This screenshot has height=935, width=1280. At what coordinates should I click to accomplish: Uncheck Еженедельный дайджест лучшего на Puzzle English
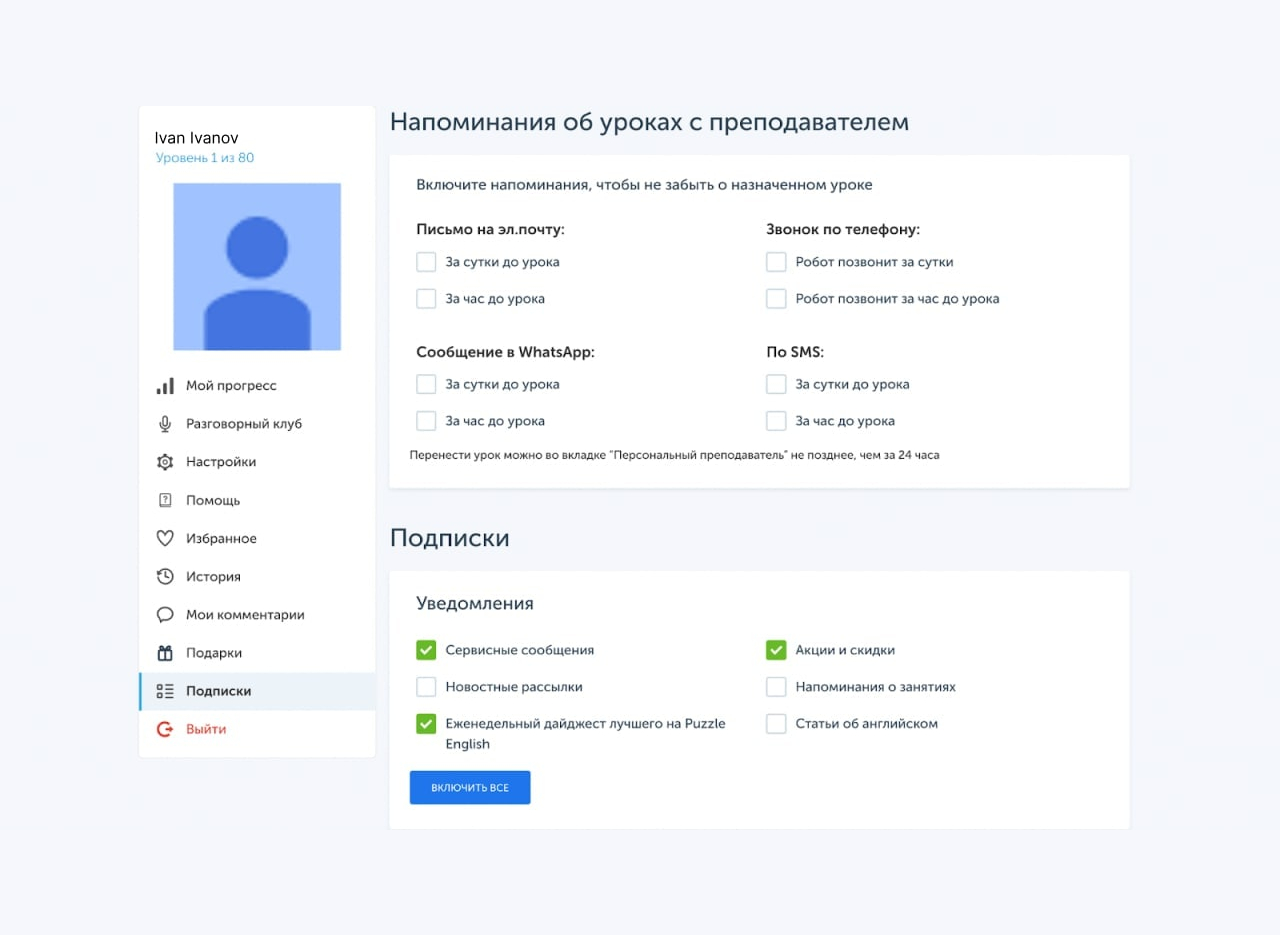click(426, 723)
